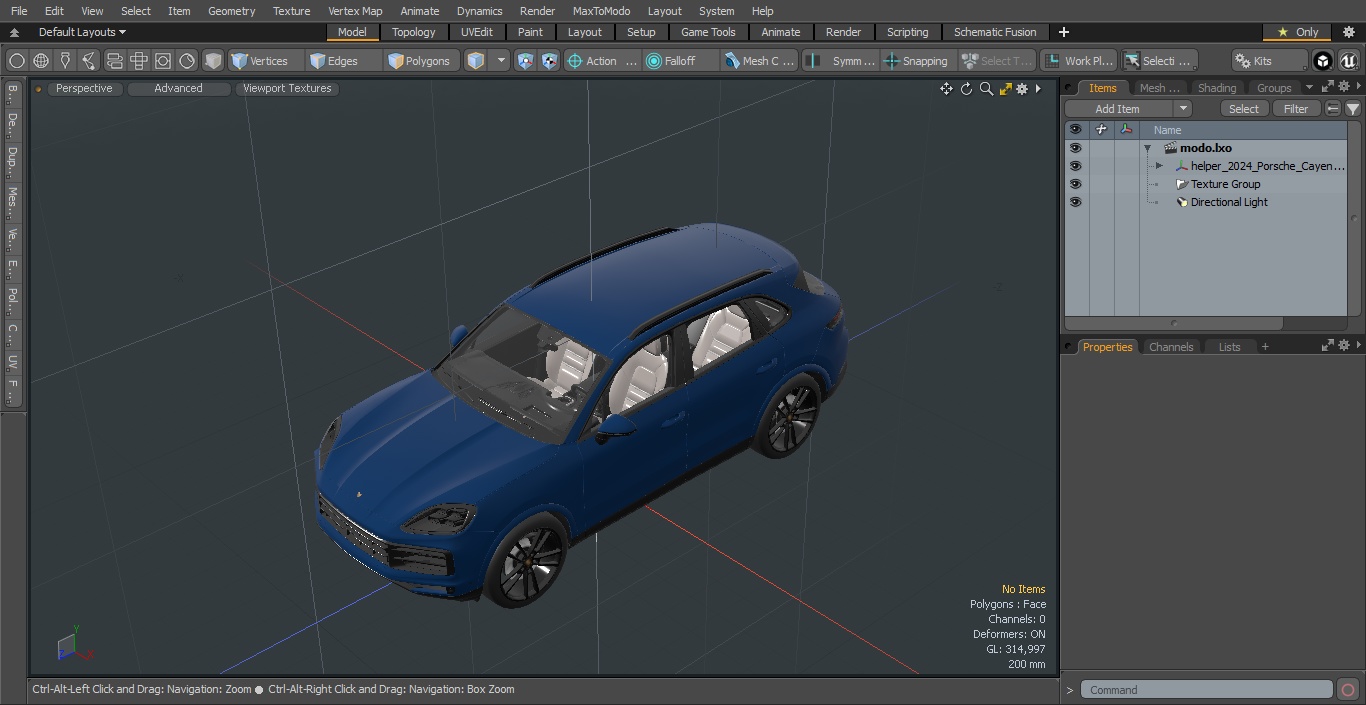Choose the pen drawing tool icon
Screen dimensions: 1366x705
65,61
